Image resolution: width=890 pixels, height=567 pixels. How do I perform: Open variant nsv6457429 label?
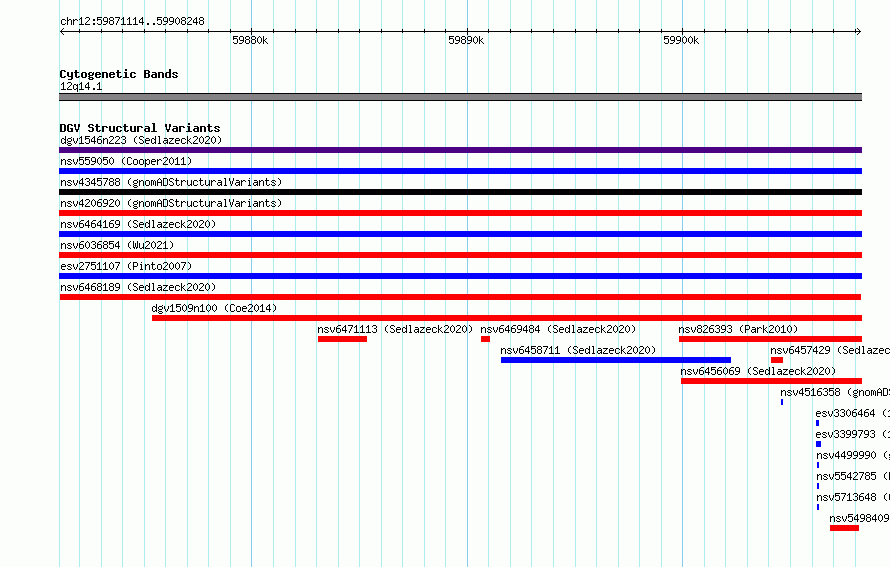point(830,350)
